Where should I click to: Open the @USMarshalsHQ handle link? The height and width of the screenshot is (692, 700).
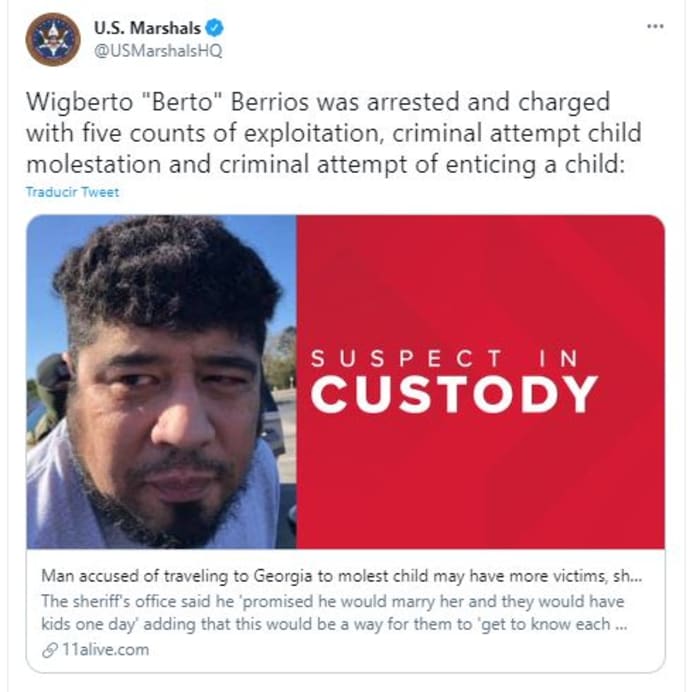point(158,51)
